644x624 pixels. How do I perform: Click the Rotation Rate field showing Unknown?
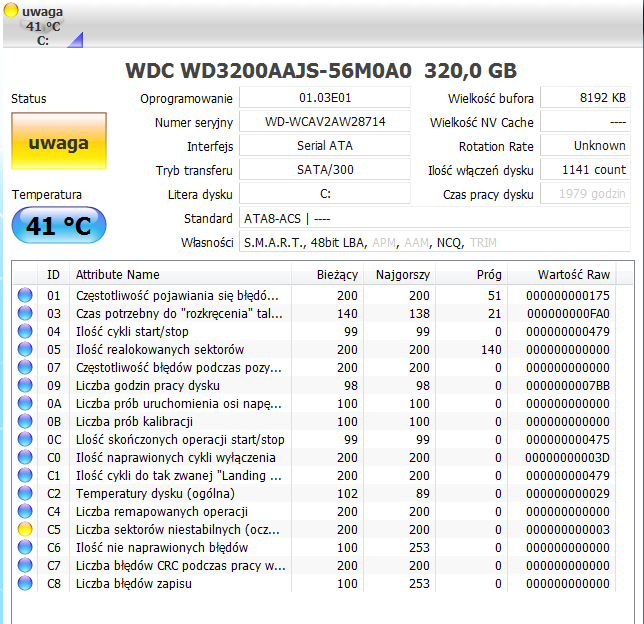click(585, 145)
